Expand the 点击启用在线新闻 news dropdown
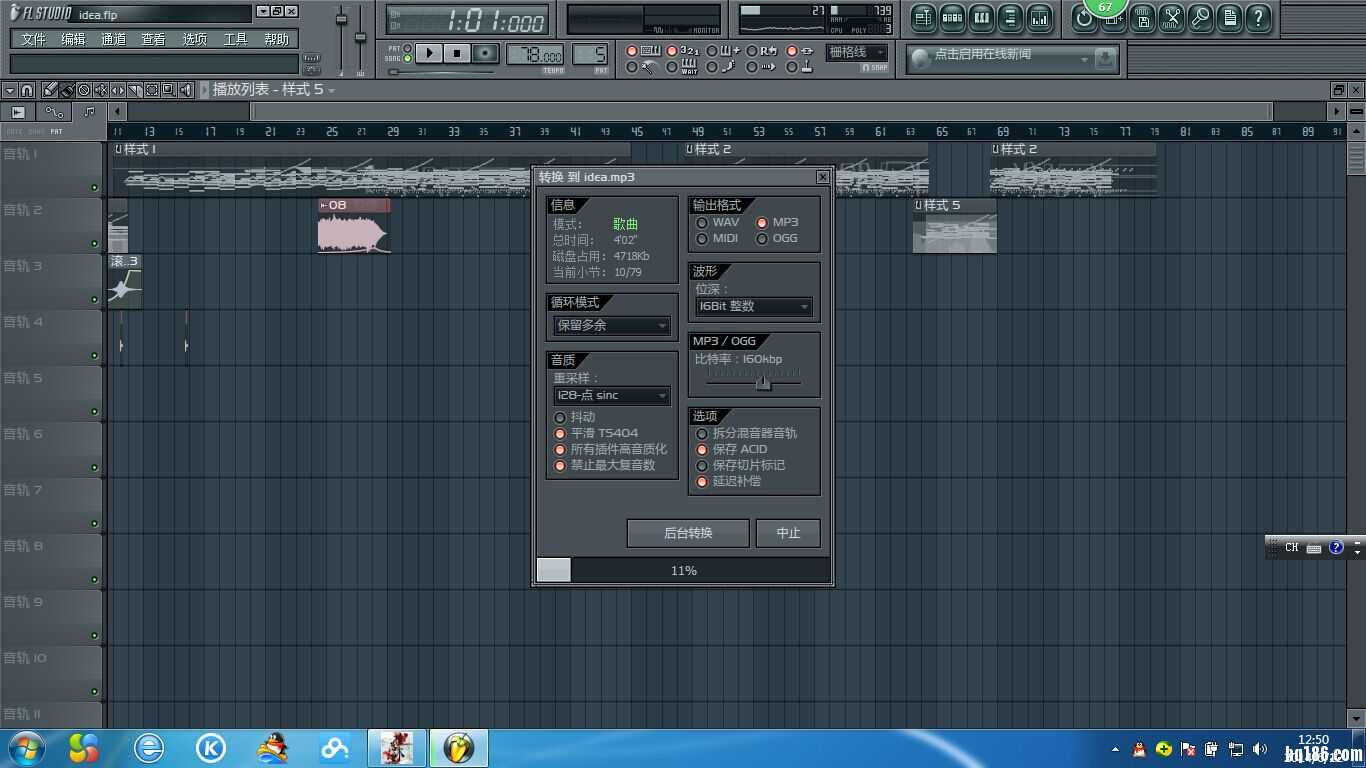This screenshot has width=1366, height=768. pos(1084,60)
